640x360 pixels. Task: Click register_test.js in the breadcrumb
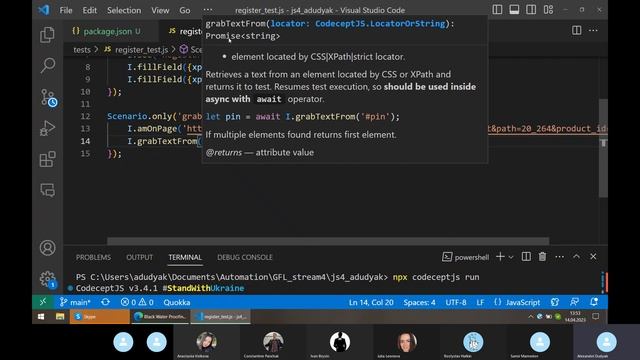coord(141,50)
